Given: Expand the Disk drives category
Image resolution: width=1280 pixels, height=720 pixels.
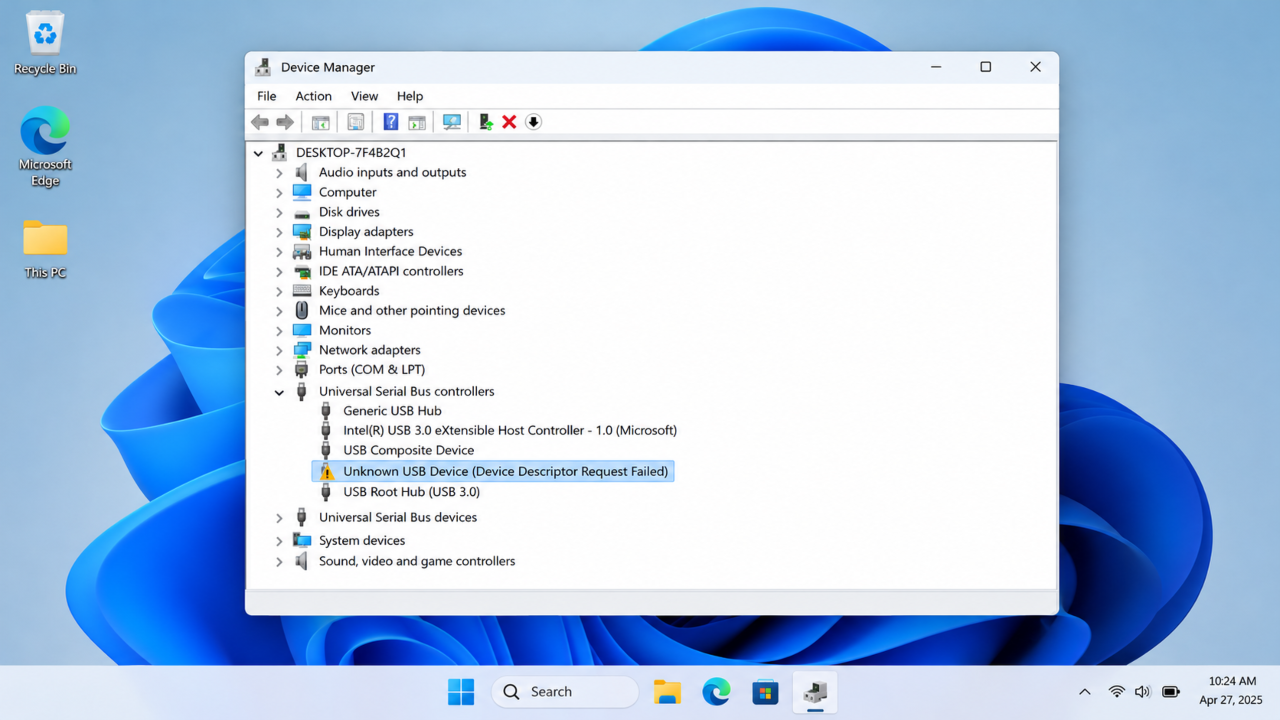Looking at the screenshot, I should point(279,212).
